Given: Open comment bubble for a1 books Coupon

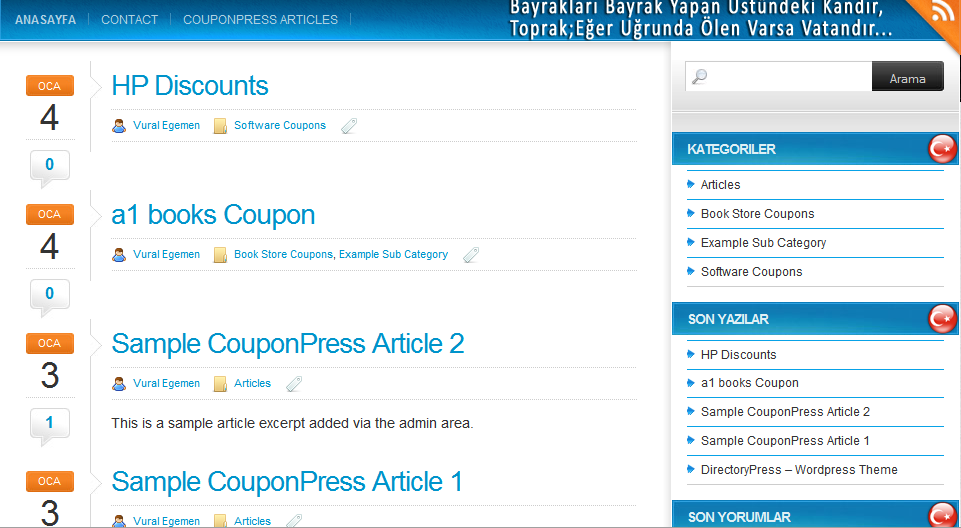Looking at the screenshot, I should point(50,298).
